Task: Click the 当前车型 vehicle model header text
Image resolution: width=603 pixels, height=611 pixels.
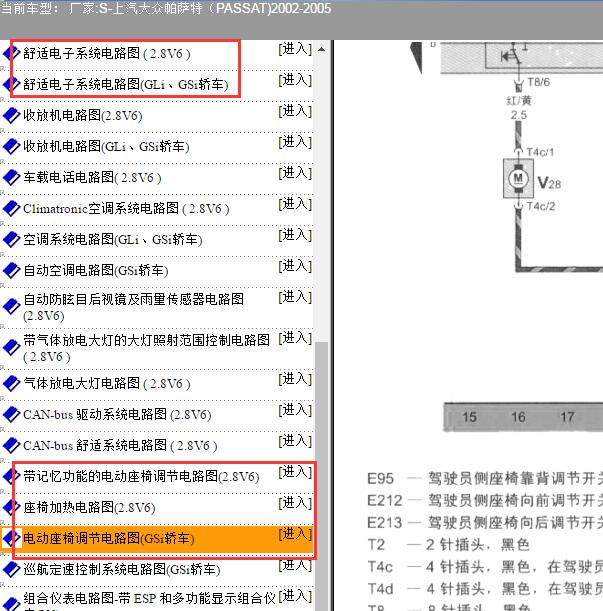Action: [x=166, y=8]
